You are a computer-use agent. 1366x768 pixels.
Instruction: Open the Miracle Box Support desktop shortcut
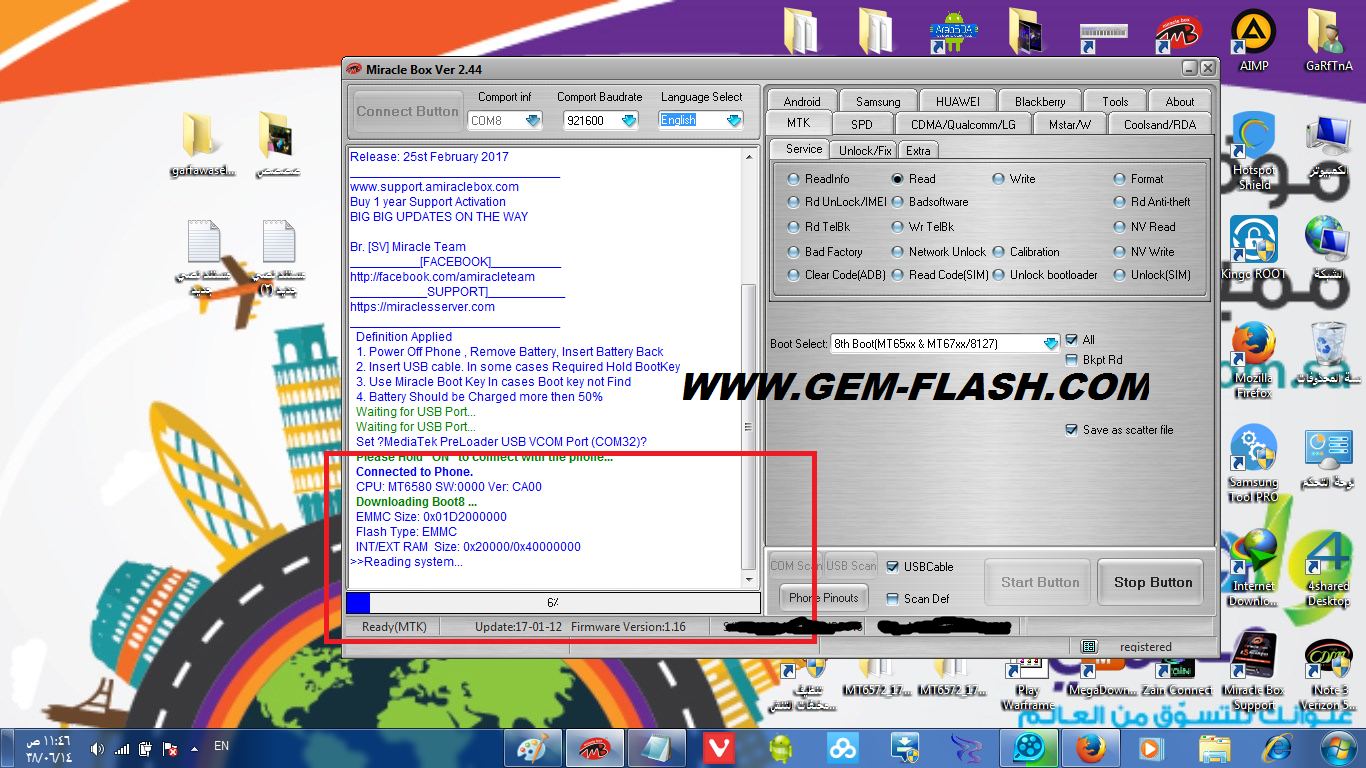point(1254,670)
